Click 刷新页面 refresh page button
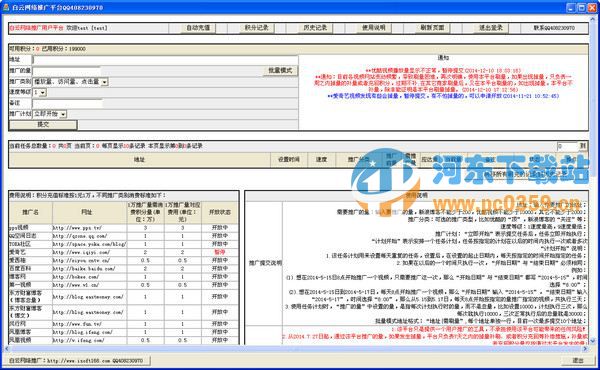 click(432, 28)
